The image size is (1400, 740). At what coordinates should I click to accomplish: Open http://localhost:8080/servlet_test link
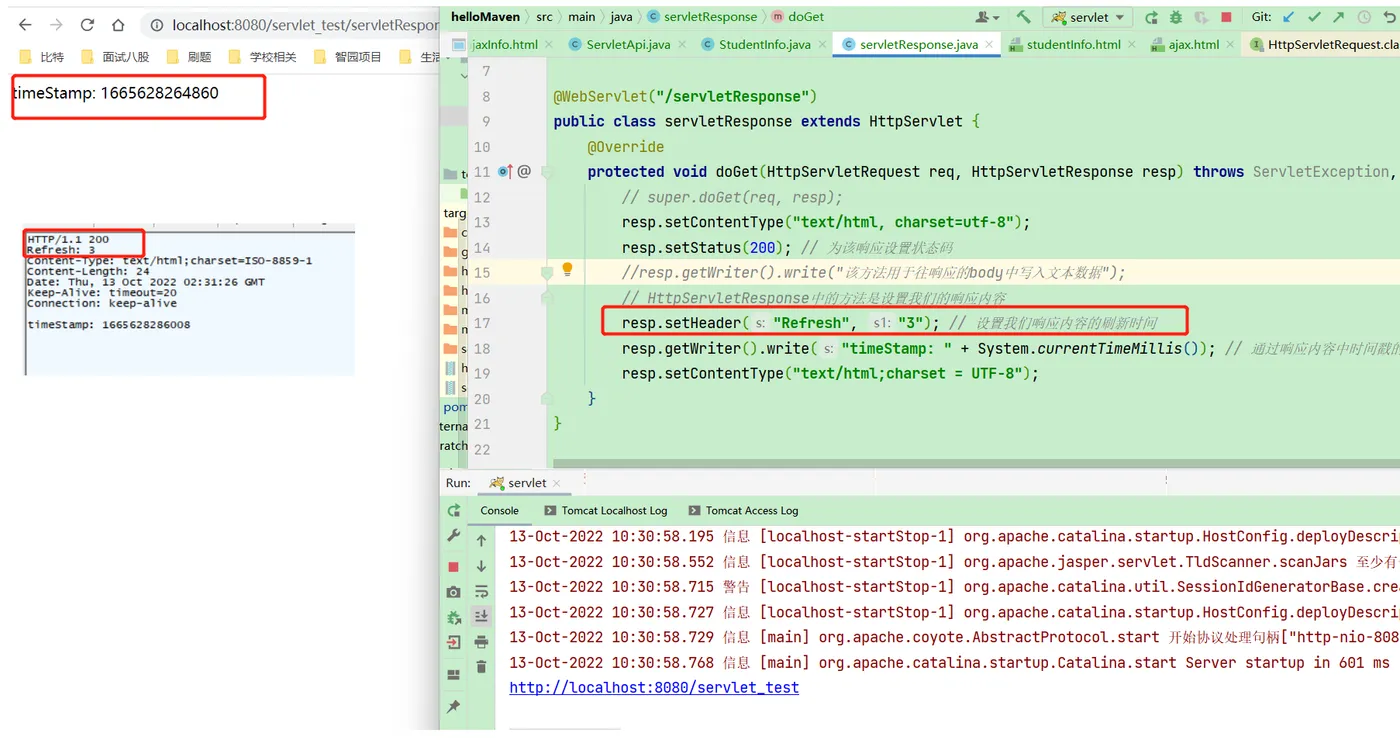point(654,687)
